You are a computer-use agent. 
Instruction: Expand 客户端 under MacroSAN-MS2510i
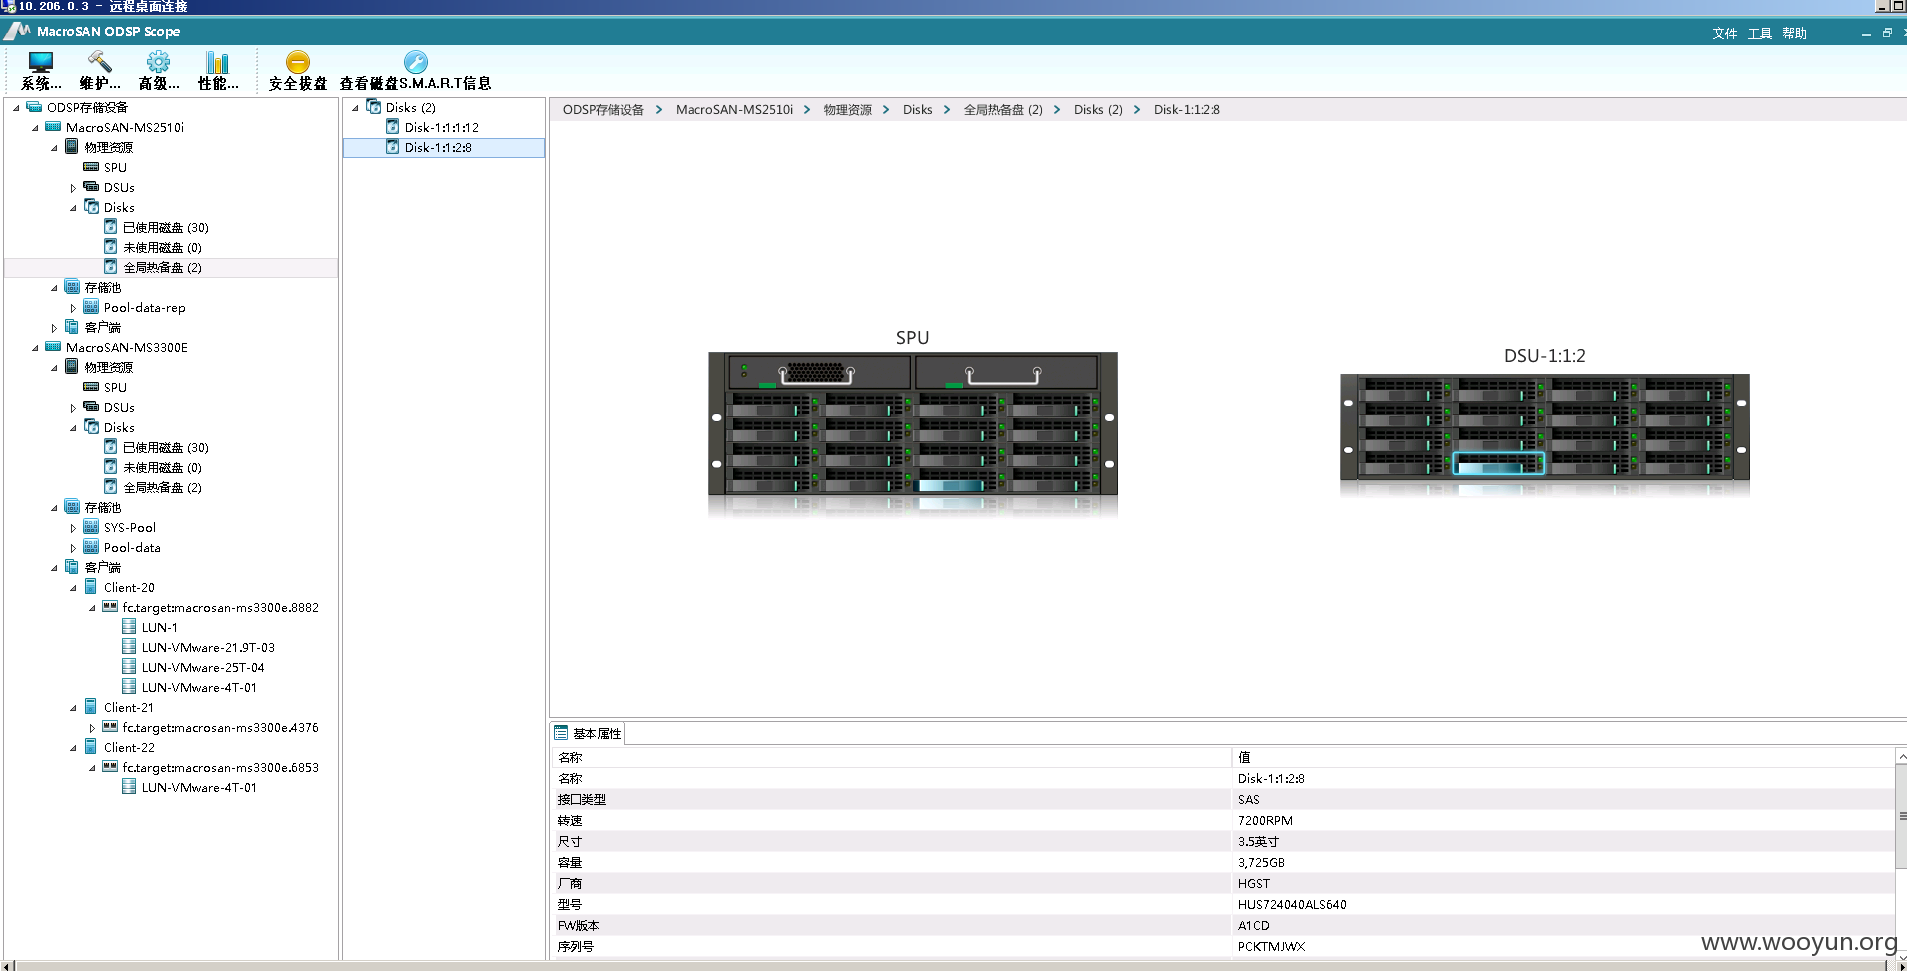tap(54, 328)
